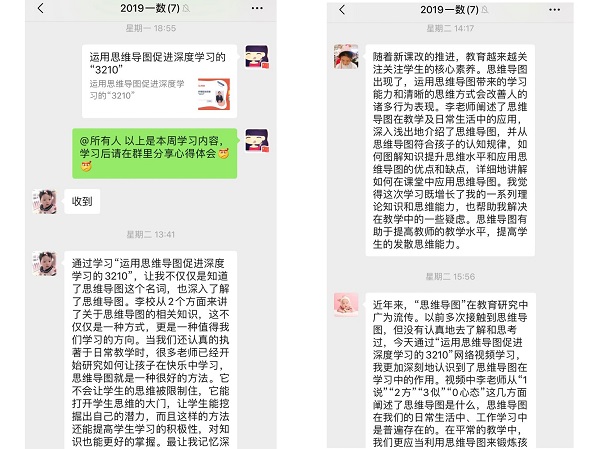
Task: Tap sender avatar beside shared article
Action: pyautogui.click(x=257, y=57)
